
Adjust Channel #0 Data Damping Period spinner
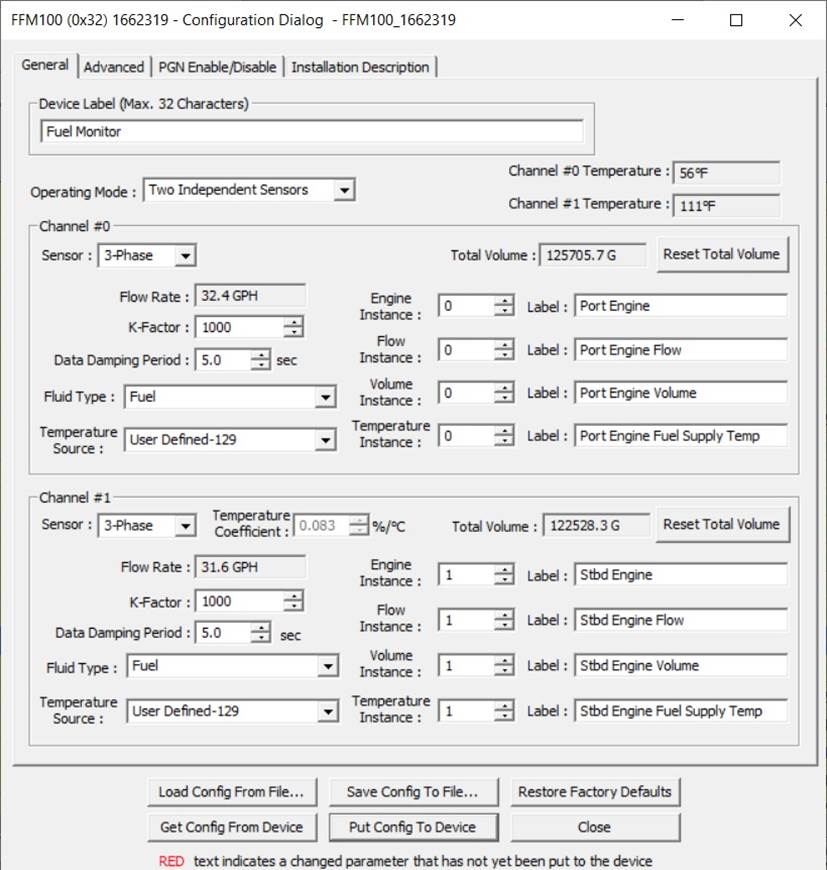(x=260, y=360)
